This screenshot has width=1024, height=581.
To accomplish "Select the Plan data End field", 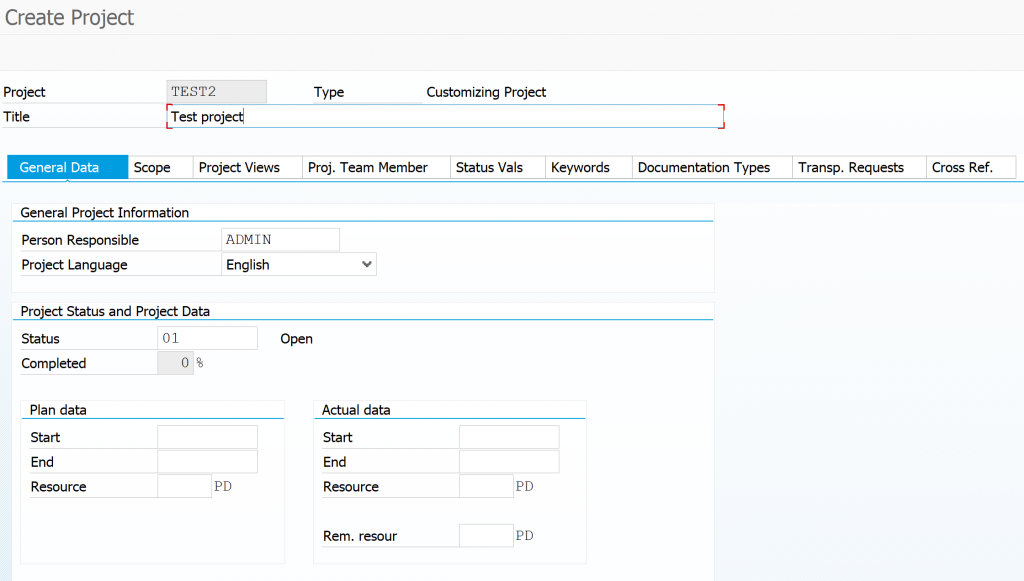I will click(207, 462).
